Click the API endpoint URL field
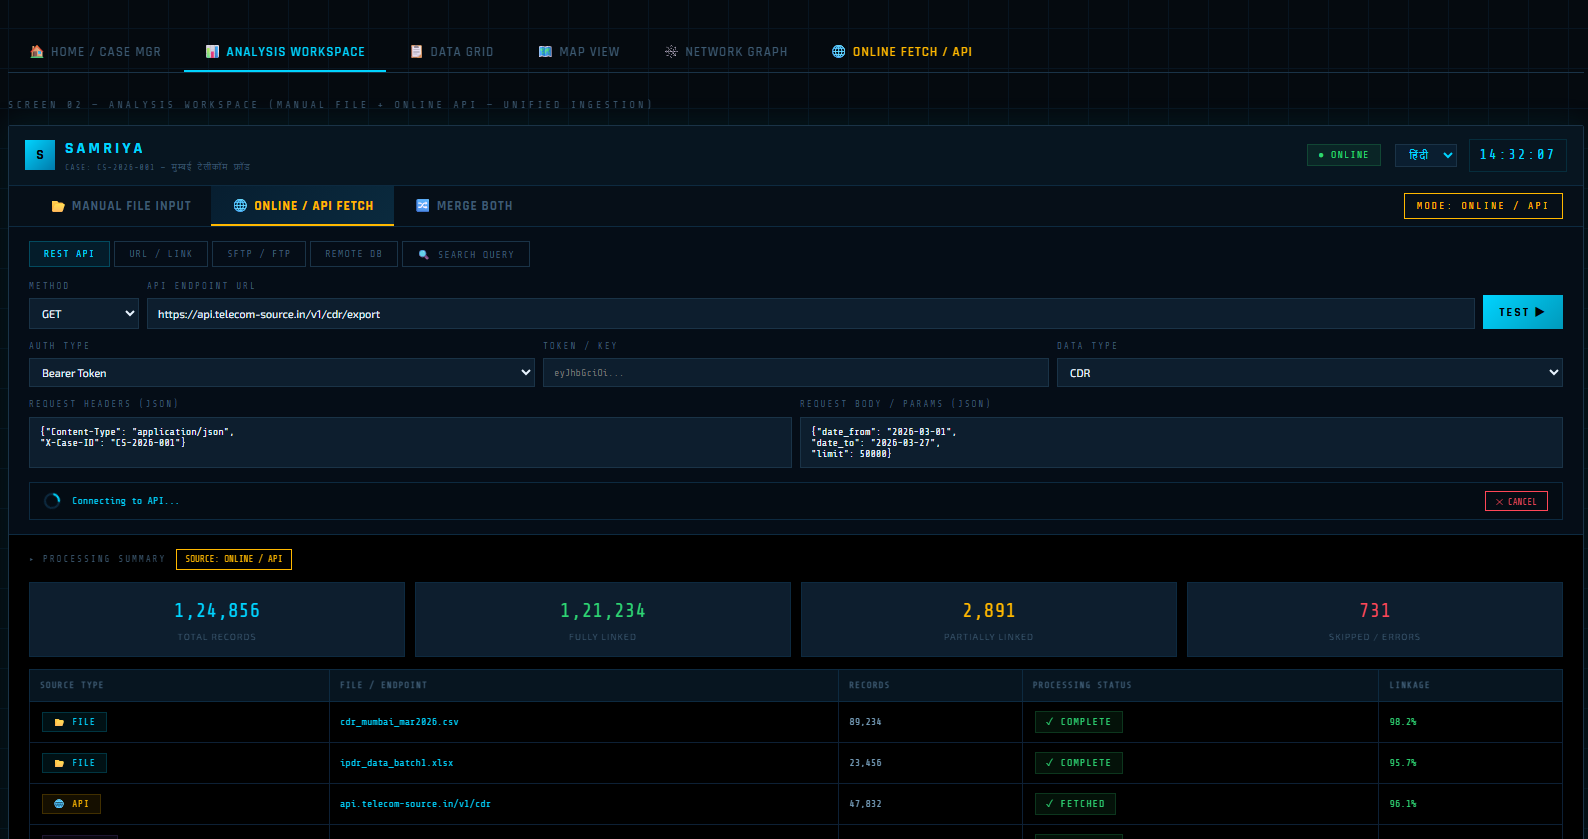 pos(810,314)
